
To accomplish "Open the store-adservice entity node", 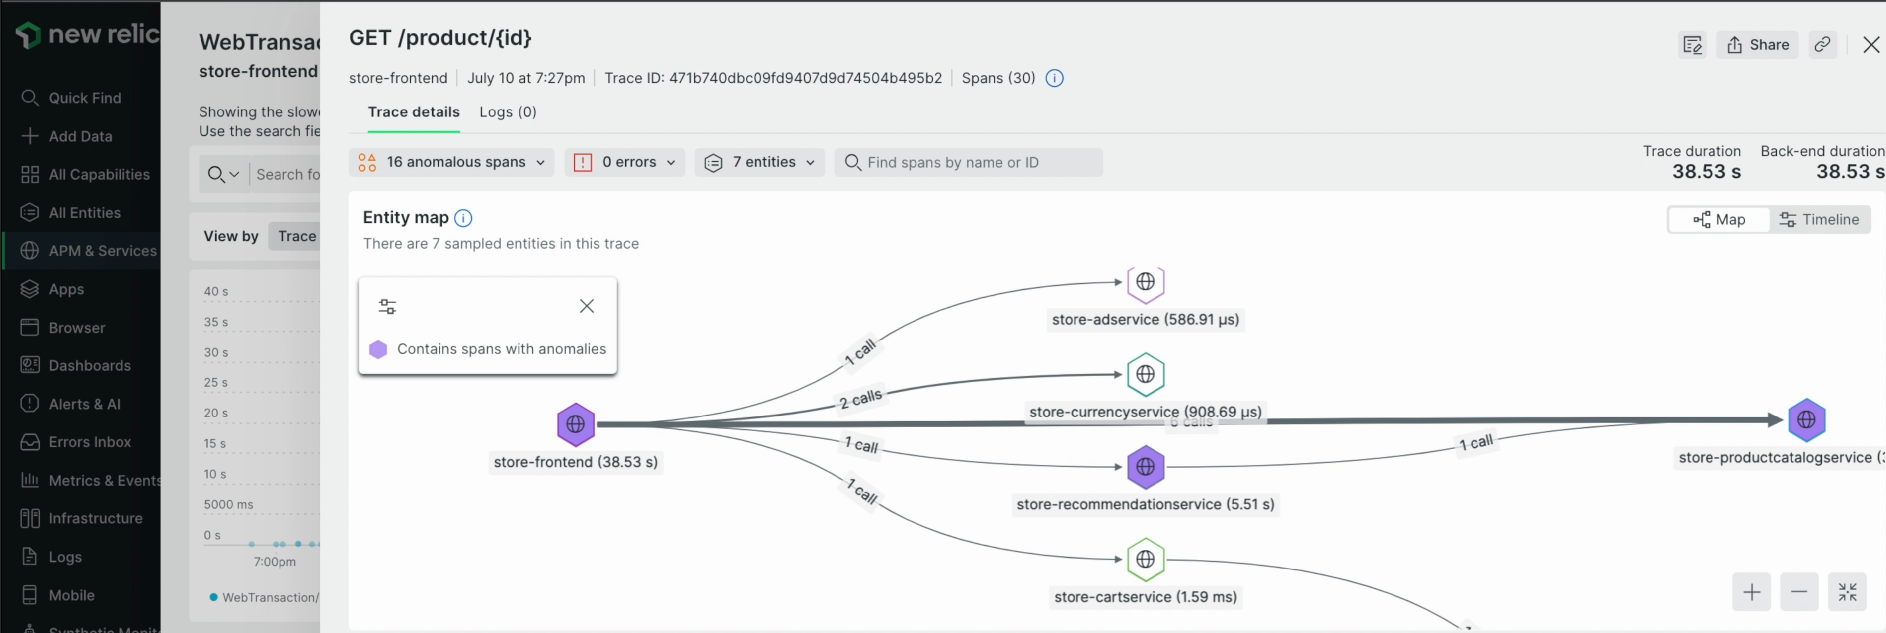I will pos(1146,282).
